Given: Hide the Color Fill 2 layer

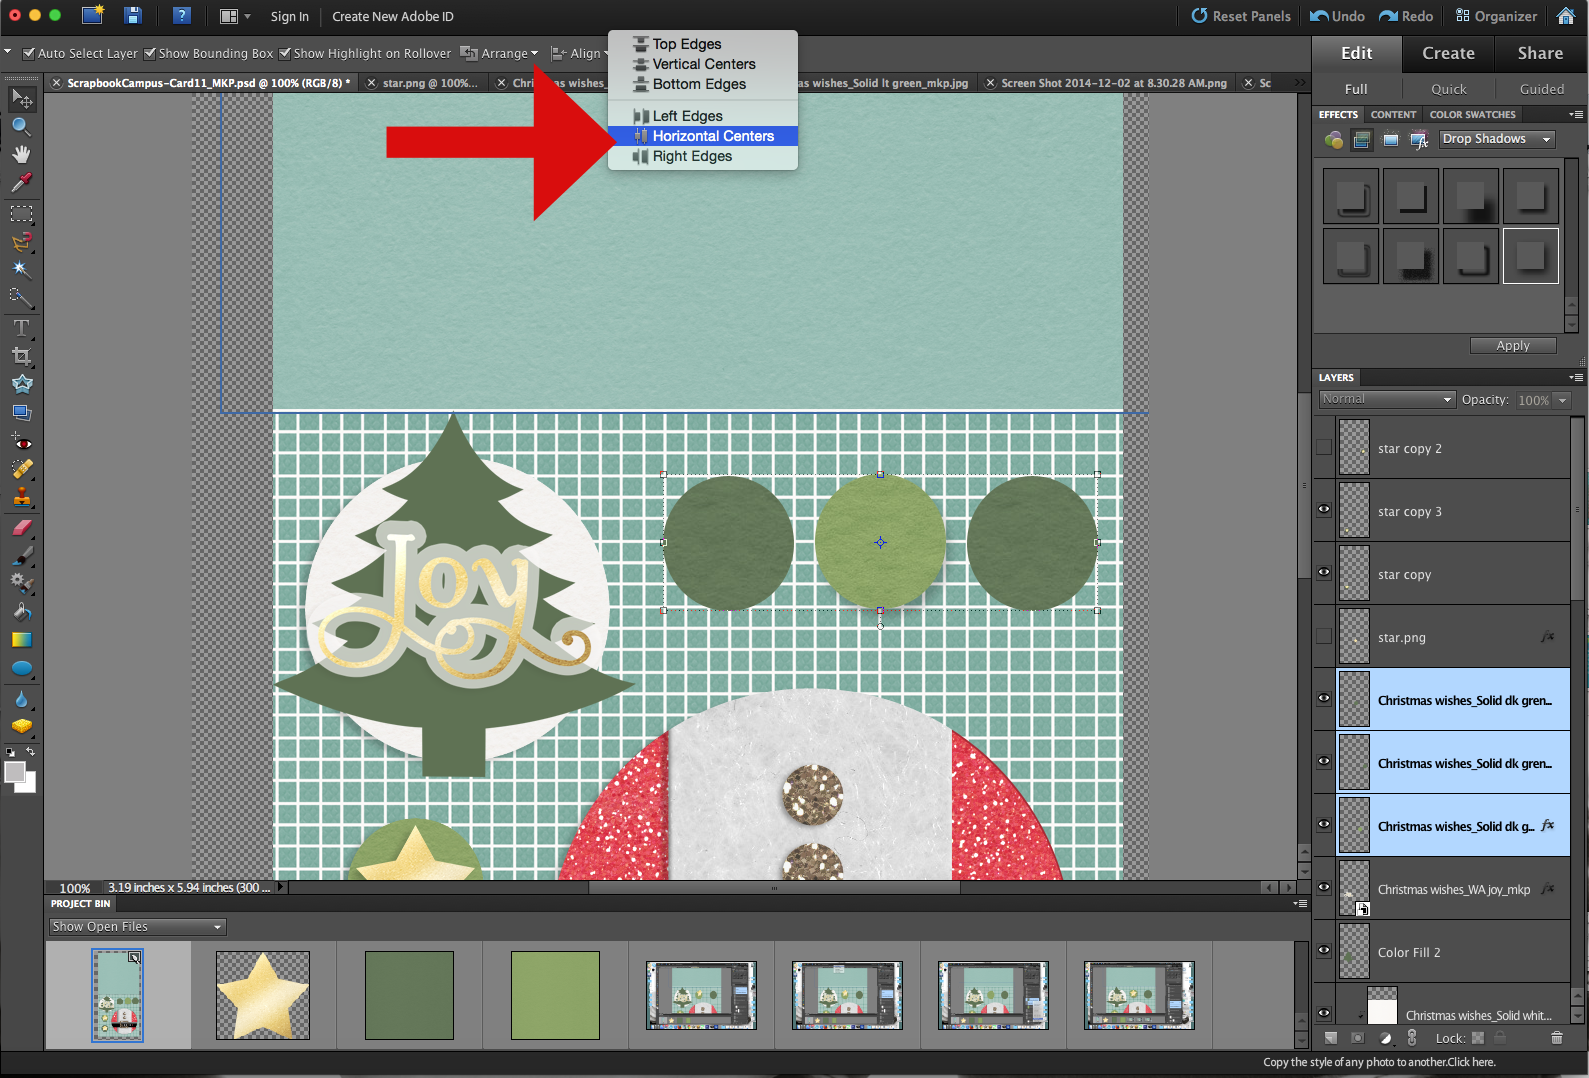Looking at the screenshot, I should [1324, 951].
